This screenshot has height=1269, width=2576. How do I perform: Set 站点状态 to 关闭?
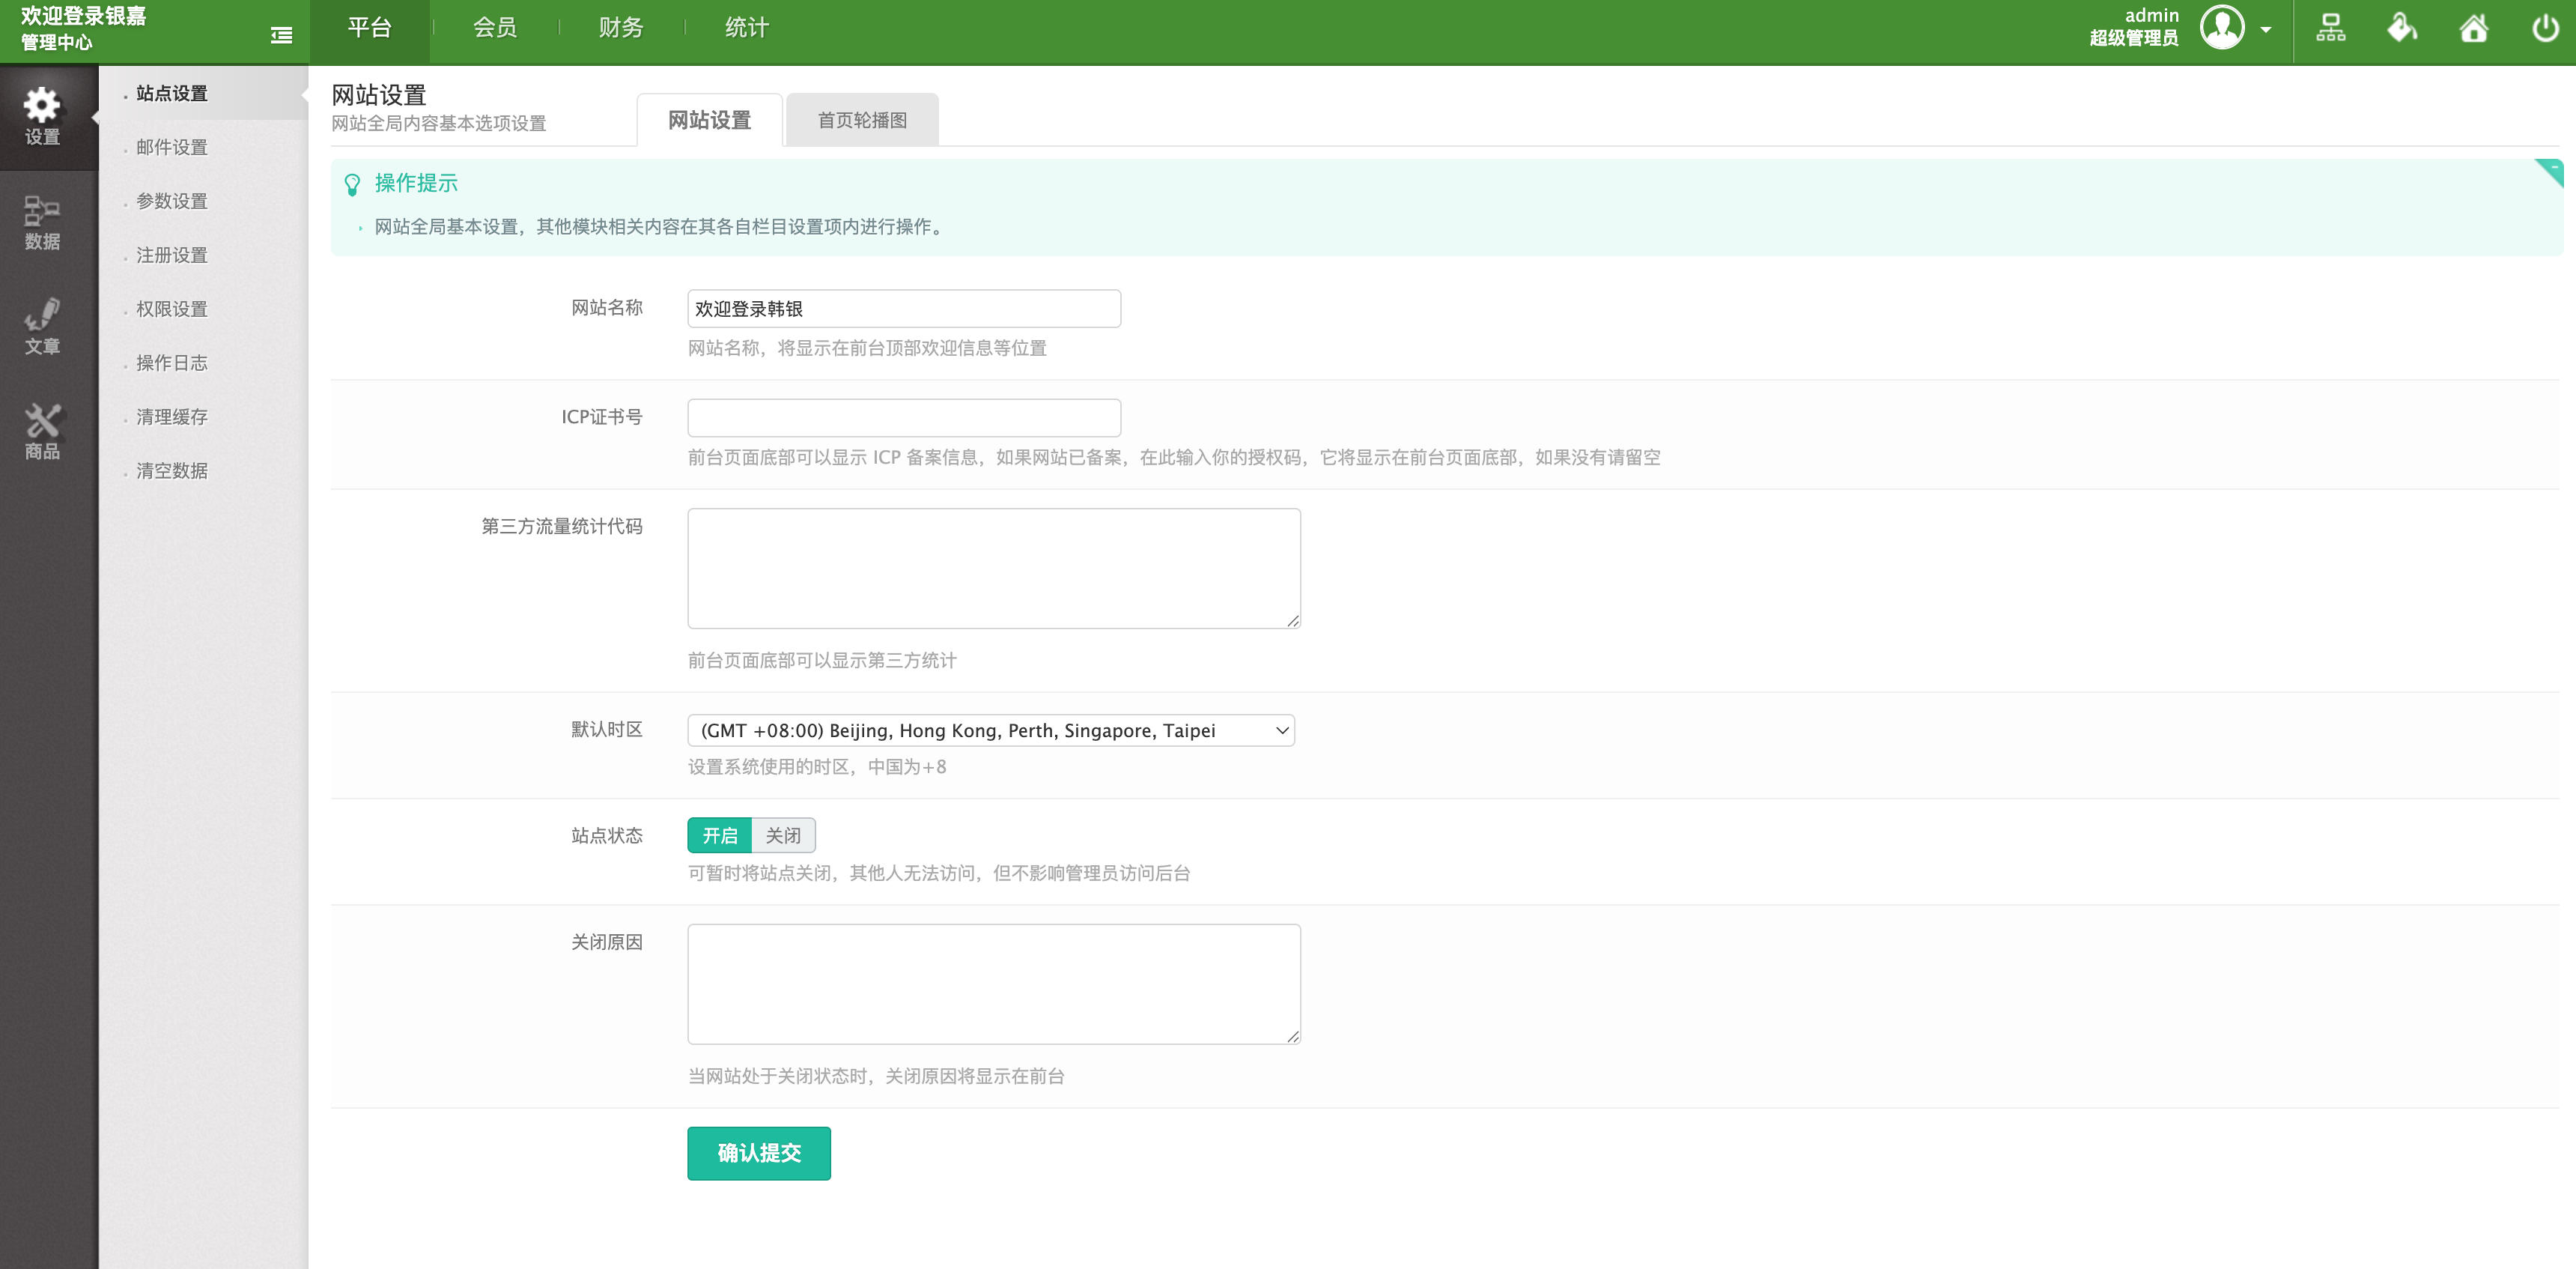(783, 835)
